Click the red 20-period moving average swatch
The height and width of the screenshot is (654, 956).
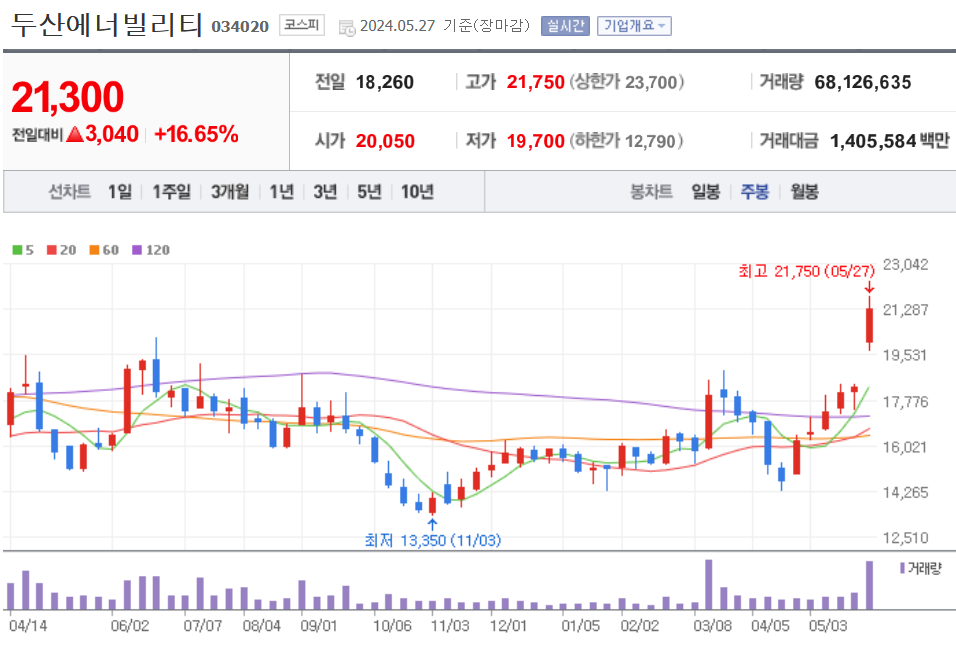(52, 250)
